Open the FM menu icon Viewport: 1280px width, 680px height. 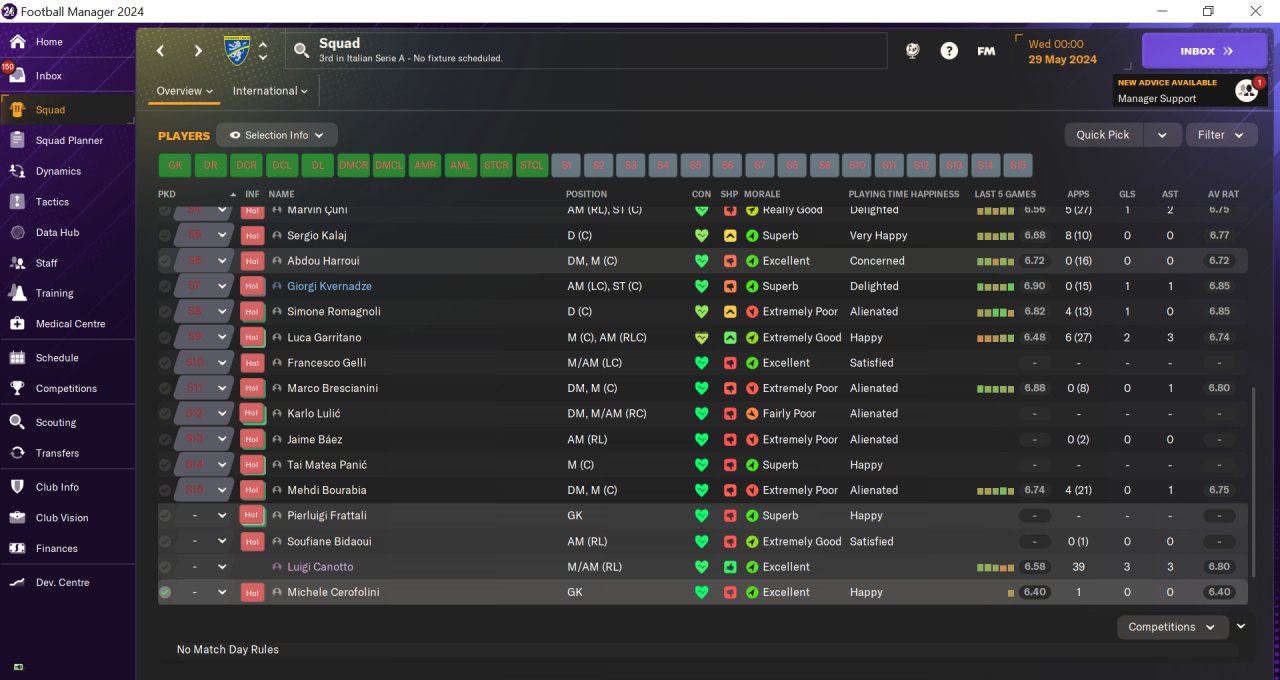[986, 51]
